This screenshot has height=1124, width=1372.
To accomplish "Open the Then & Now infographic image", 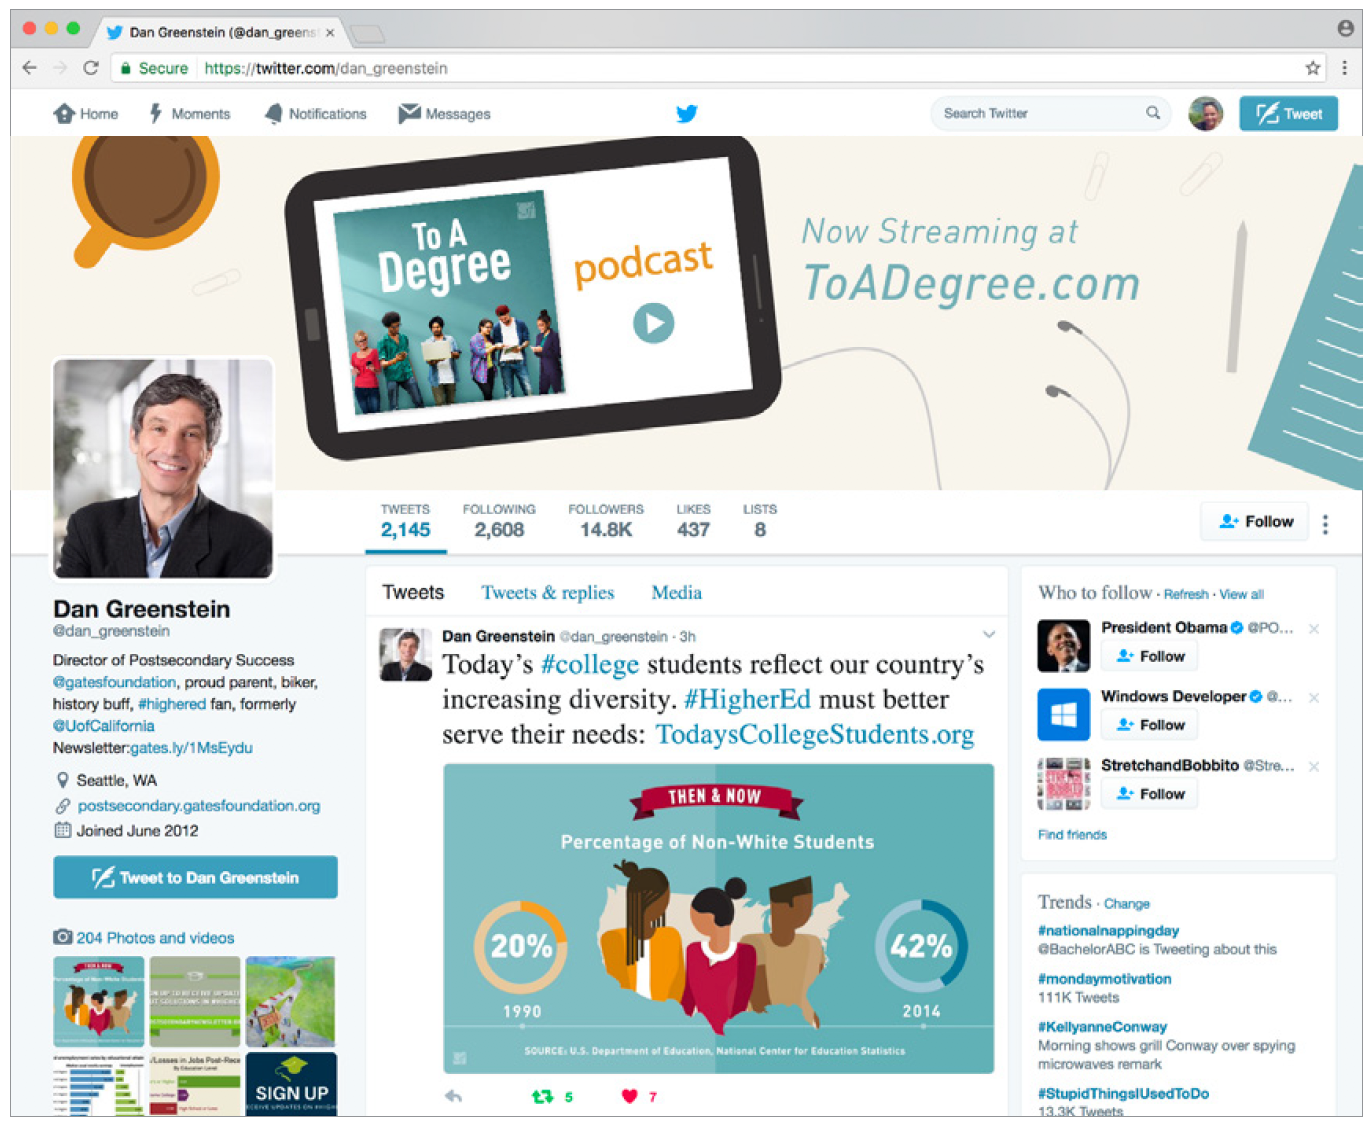I will point(718,918).
